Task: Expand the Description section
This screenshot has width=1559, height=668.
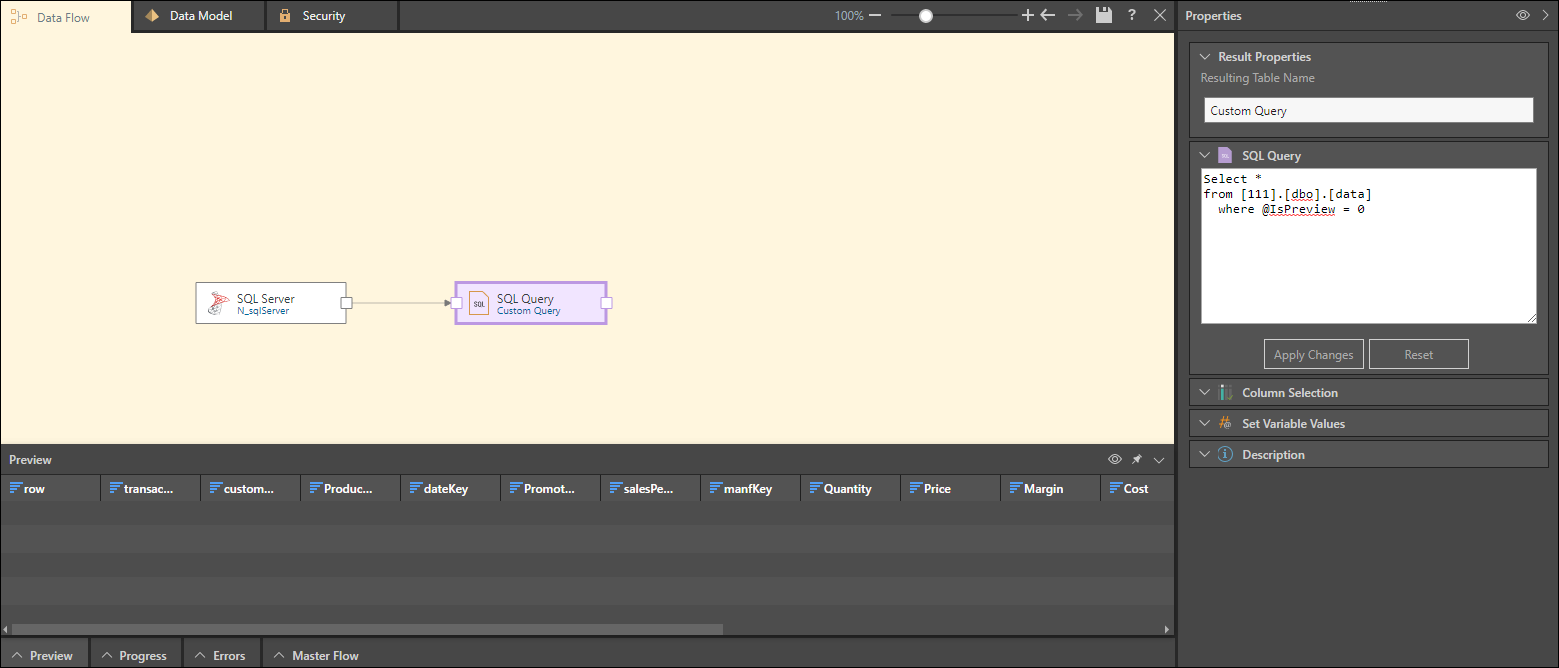Action: (1272, 455)
